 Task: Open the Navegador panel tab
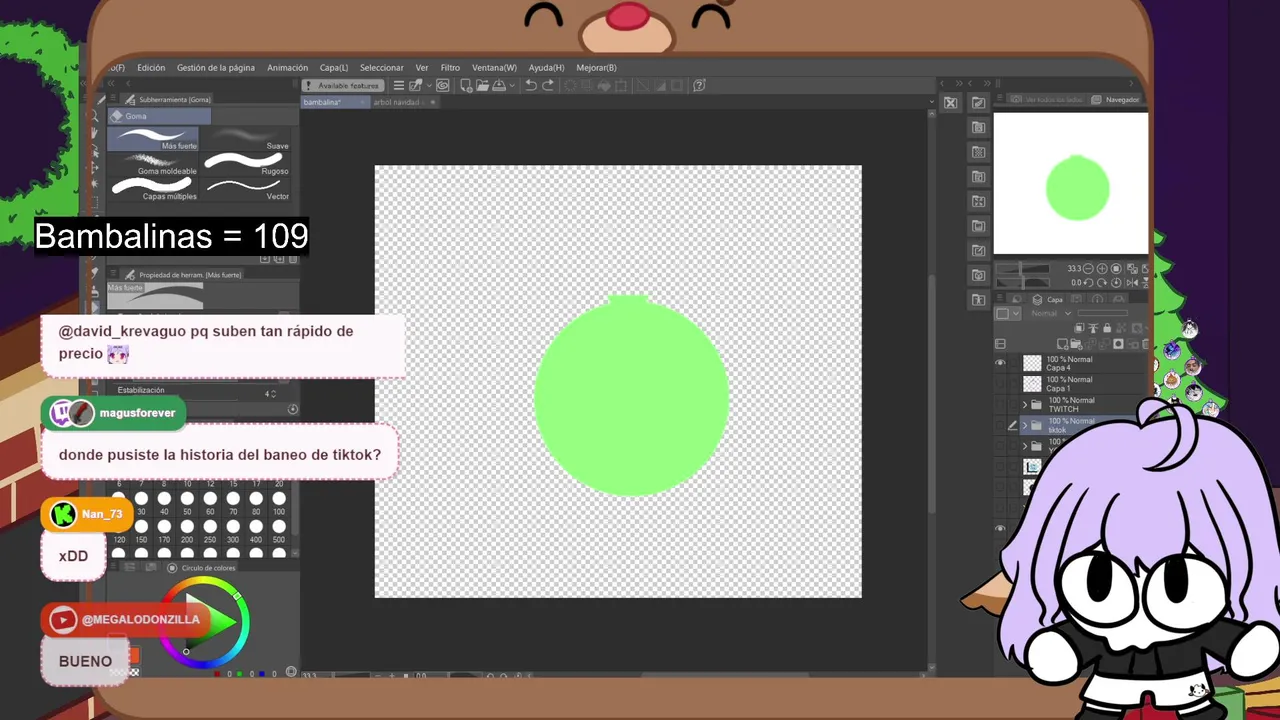click(x=1116, y=100)
